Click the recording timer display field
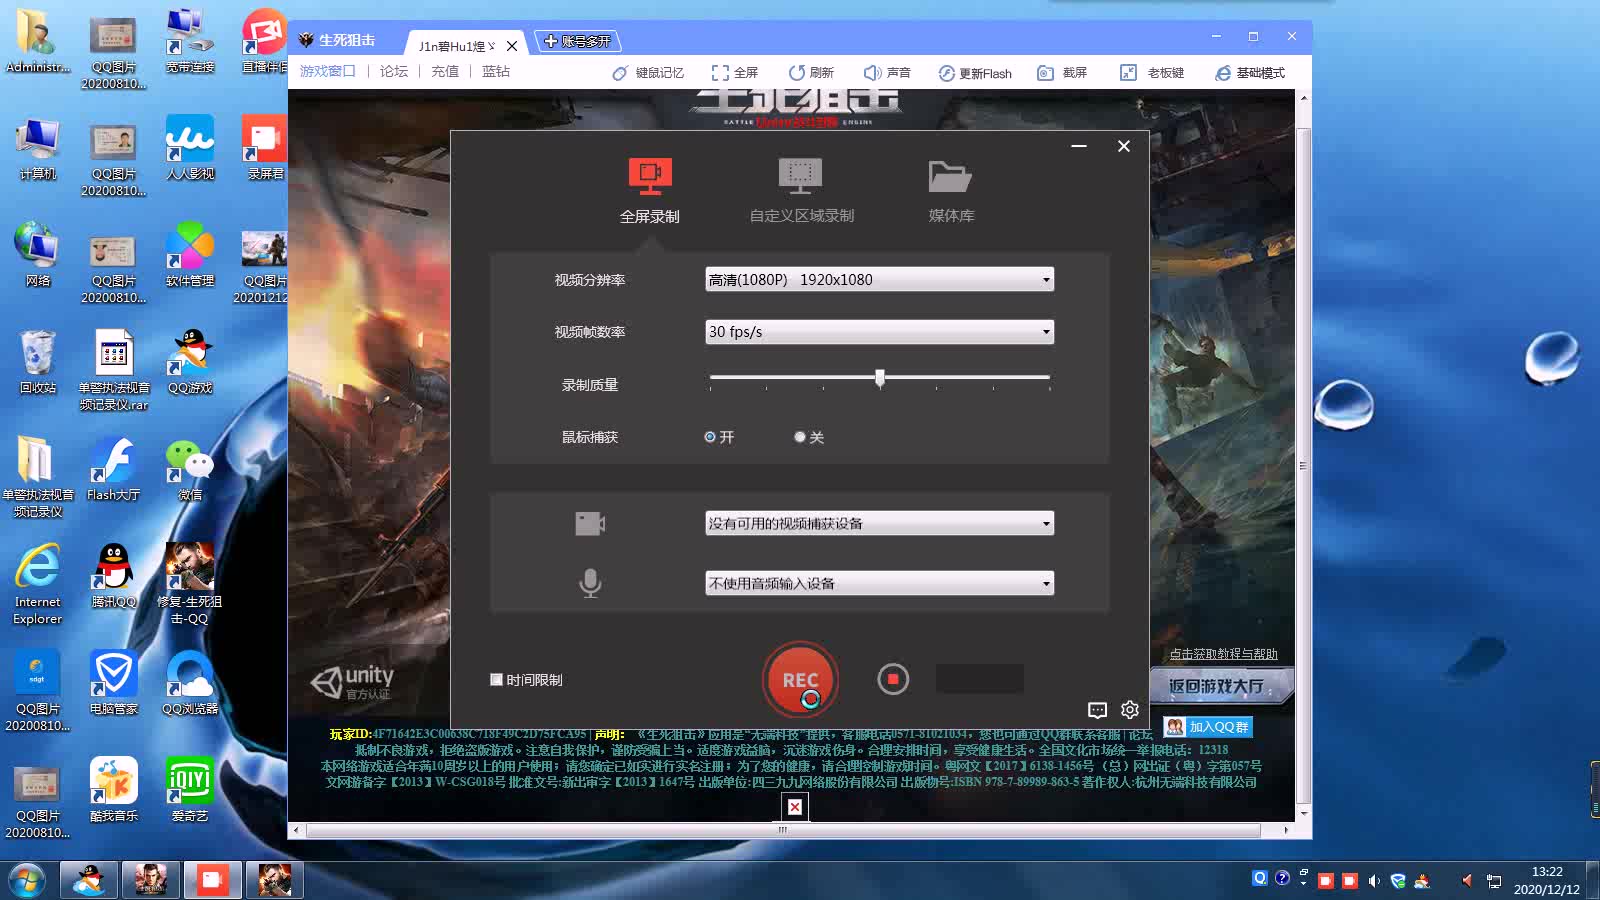The height and width of the screenshot is (900, 1600). pyautogui.click(x=980, y=679)
